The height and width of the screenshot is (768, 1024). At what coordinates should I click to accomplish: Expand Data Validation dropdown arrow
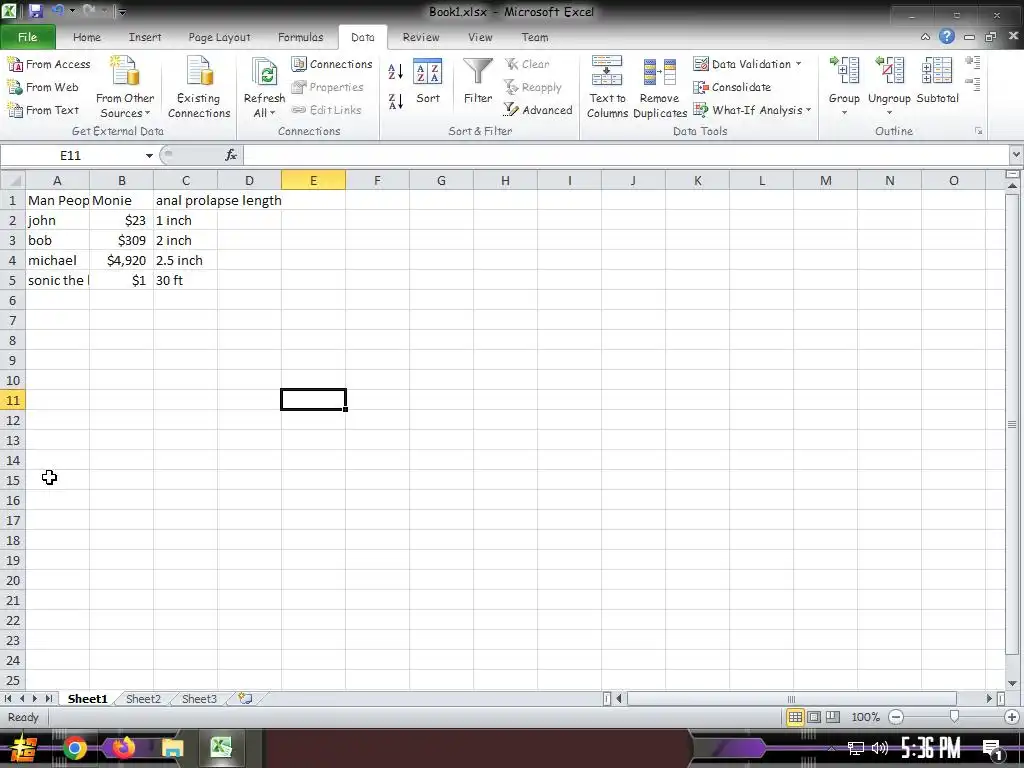[798, 64]
